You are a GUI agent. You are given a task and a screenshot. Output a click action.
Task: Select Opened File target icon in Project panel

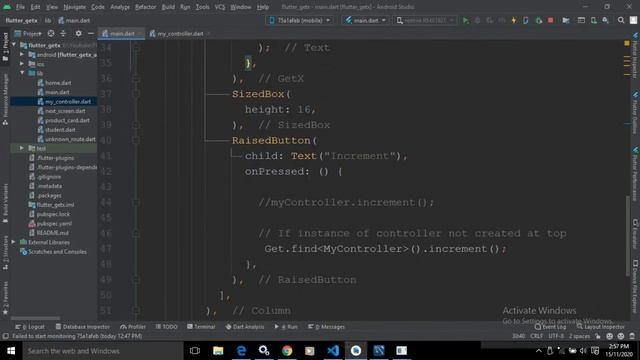click(51, 33)
